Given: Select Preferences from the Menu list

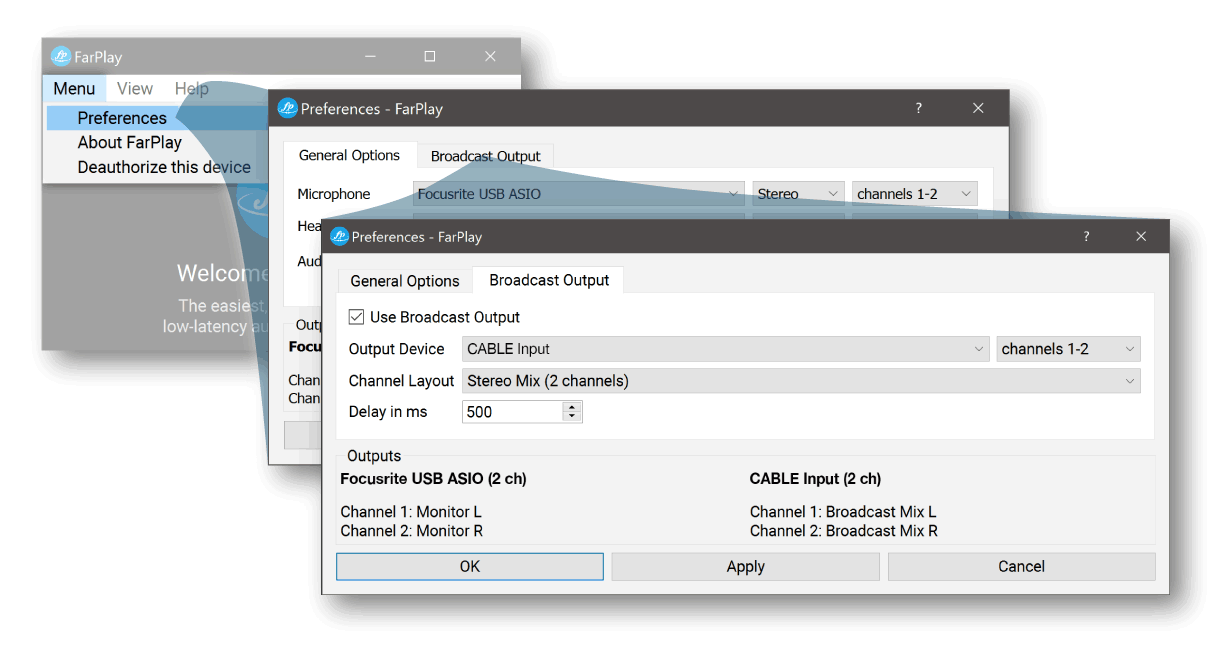Looking at the screenshot, I should pyautogui.click(x=122, y=118).
